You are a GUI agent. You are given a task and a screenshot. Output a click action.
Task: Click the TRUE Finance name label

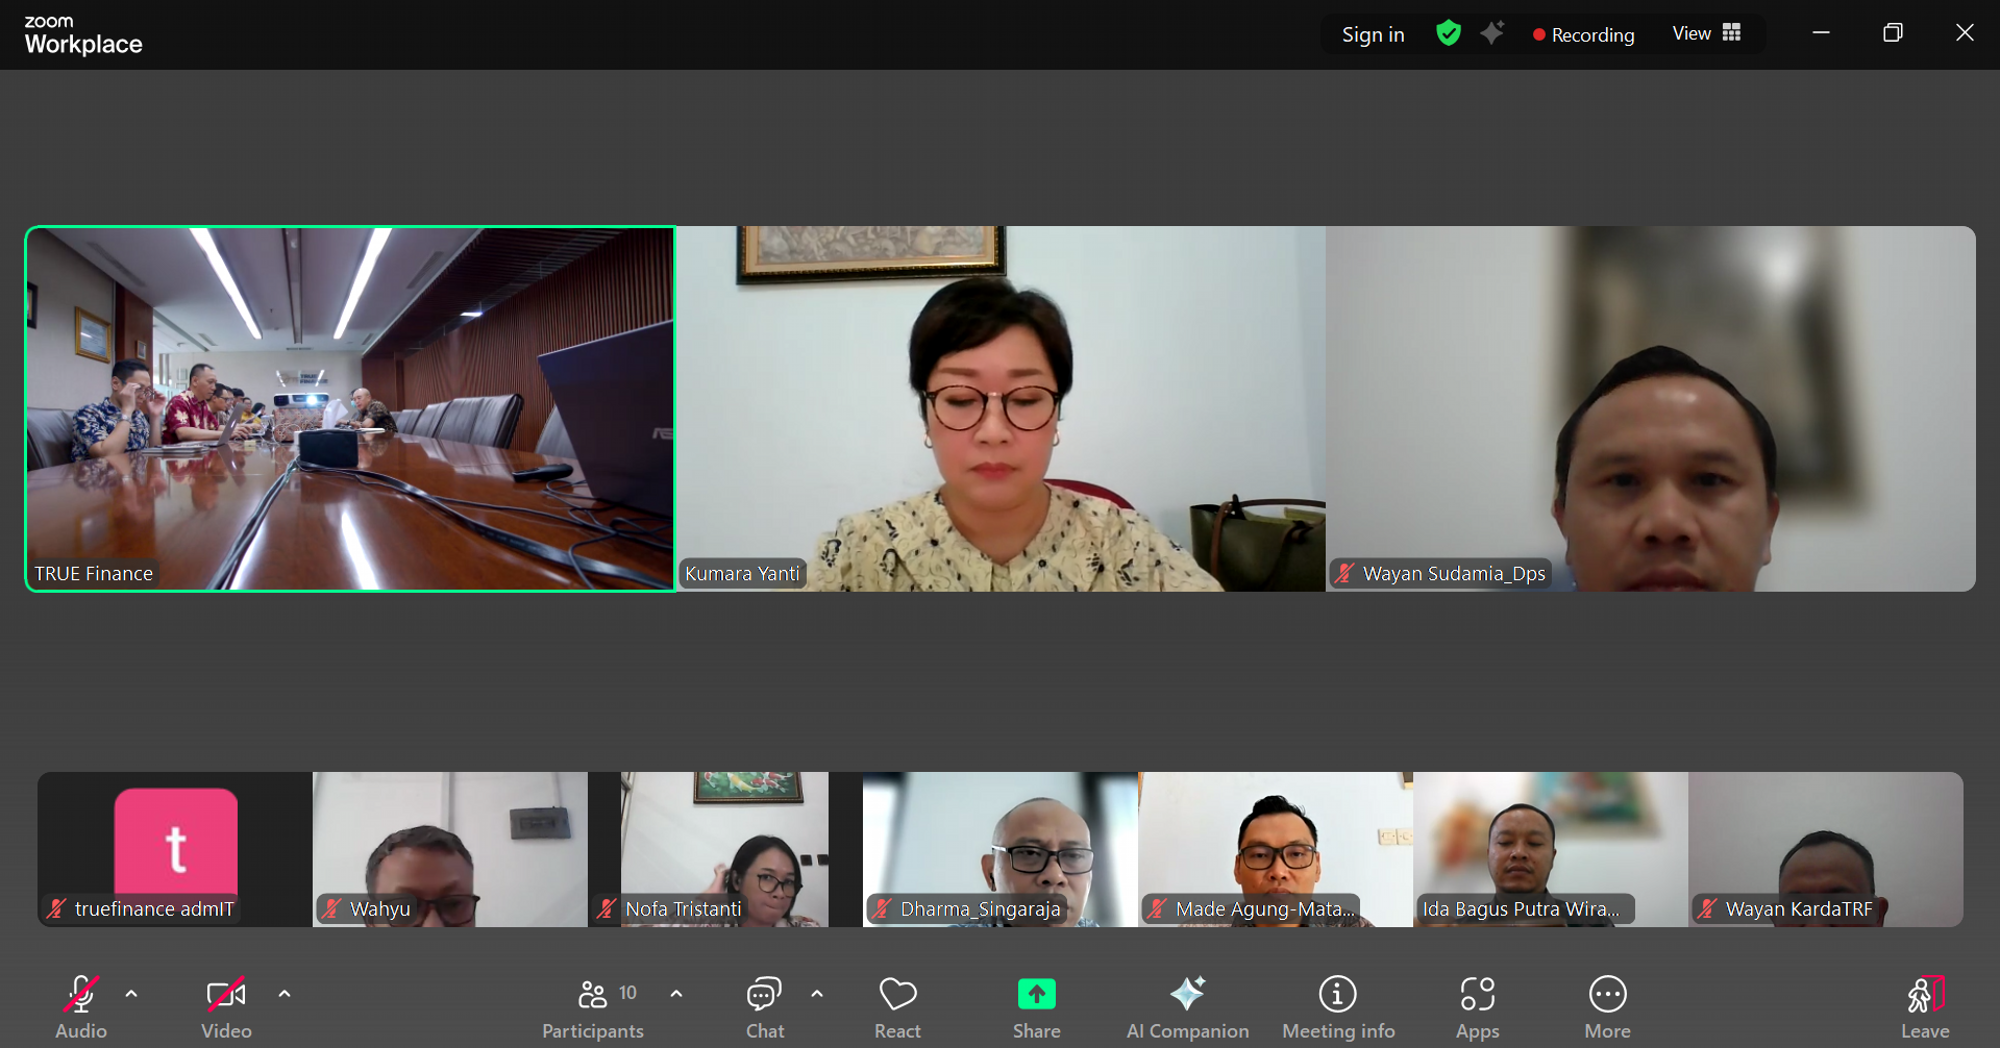point(94,573)
